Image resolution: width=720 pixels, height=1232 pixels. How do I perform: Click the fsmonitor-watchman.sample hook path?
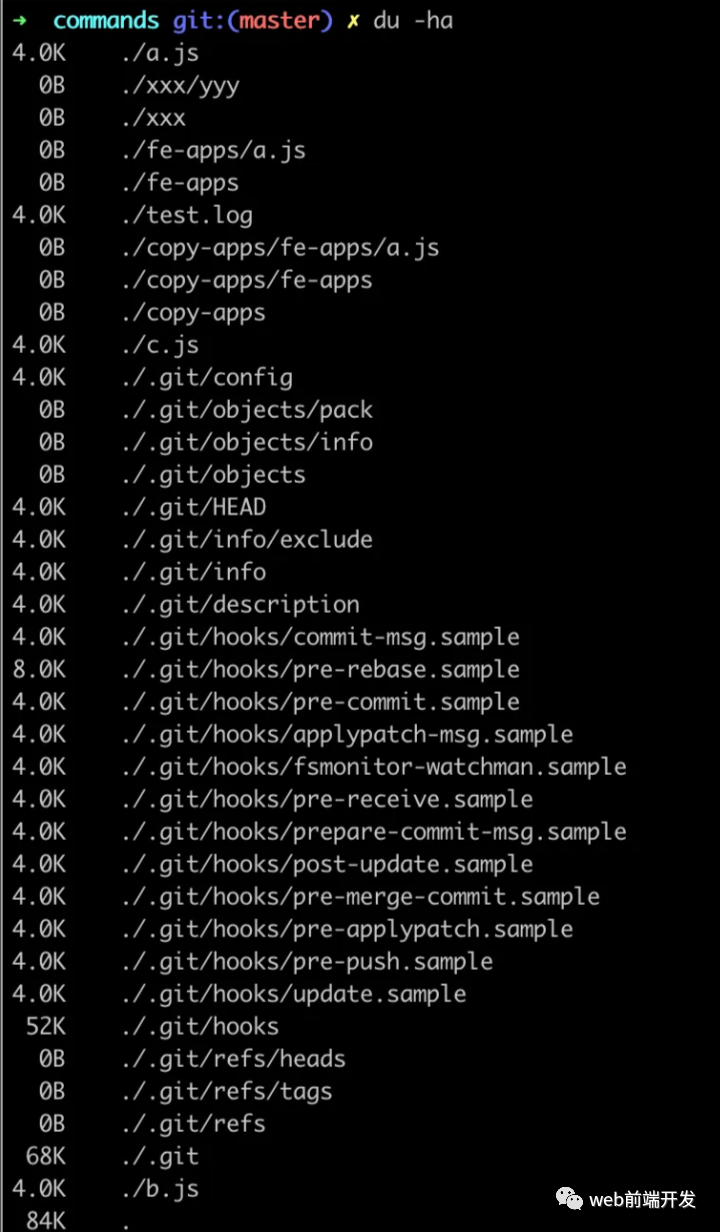(x=373, y=767)
